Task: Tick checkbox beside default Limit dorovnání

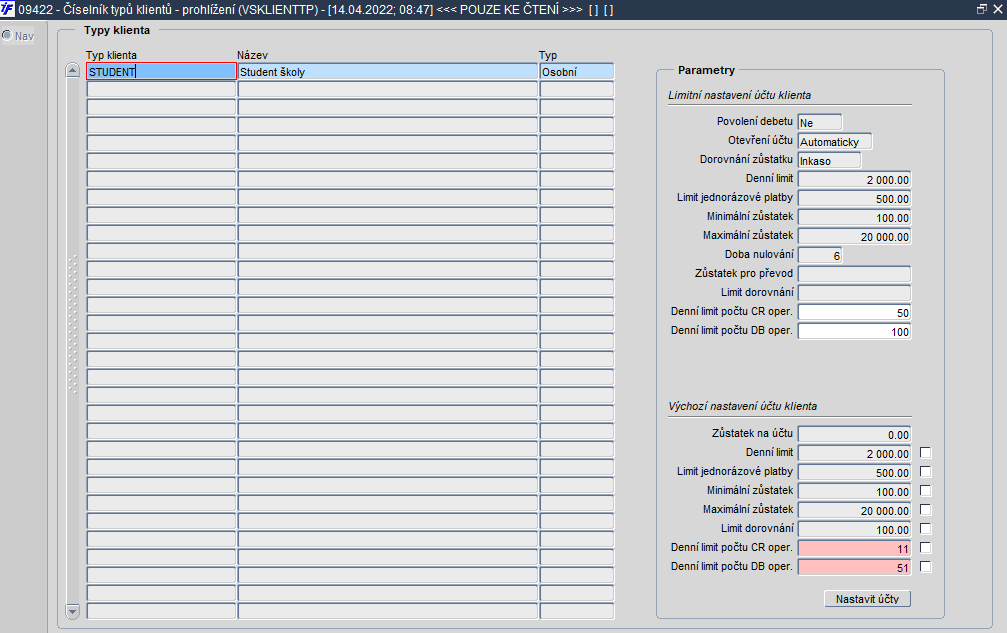Action: (x=925, y=528)
